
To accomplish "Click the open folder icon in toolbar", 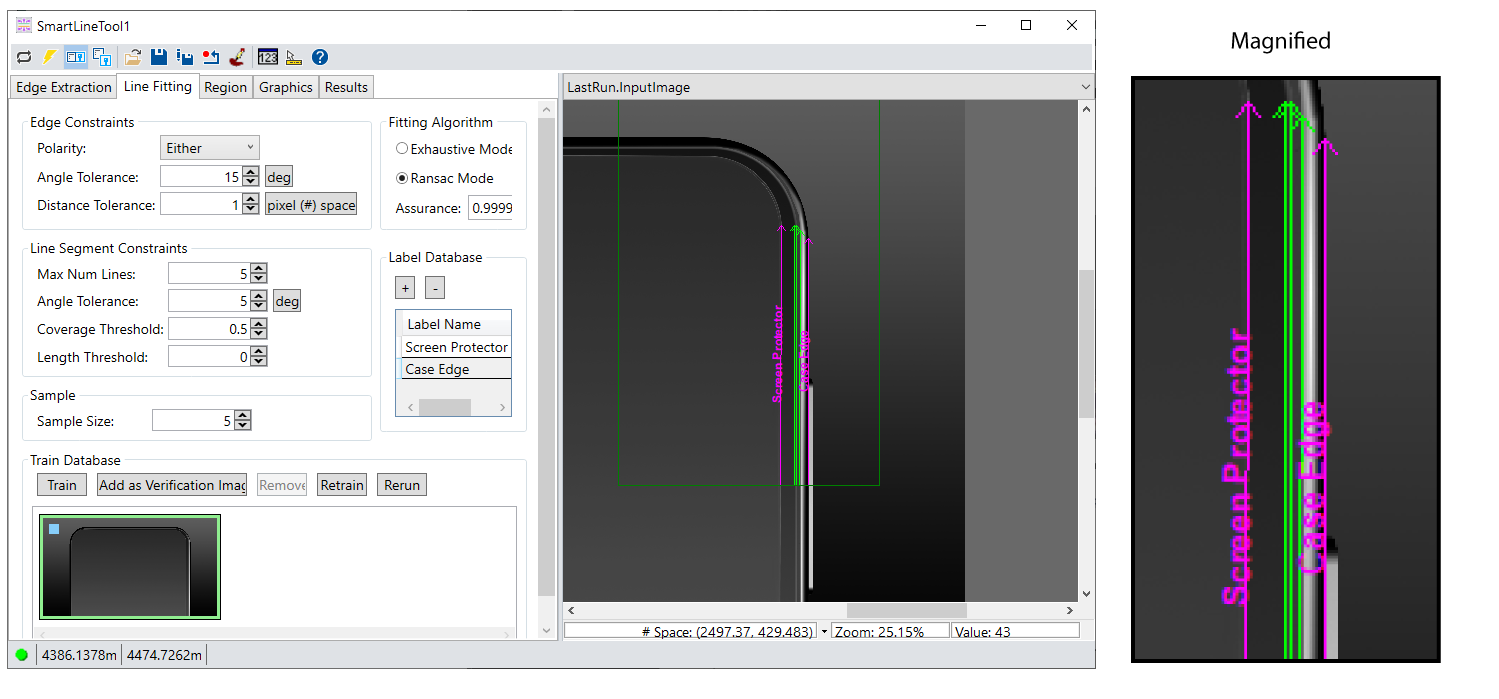I will (133, 57).
